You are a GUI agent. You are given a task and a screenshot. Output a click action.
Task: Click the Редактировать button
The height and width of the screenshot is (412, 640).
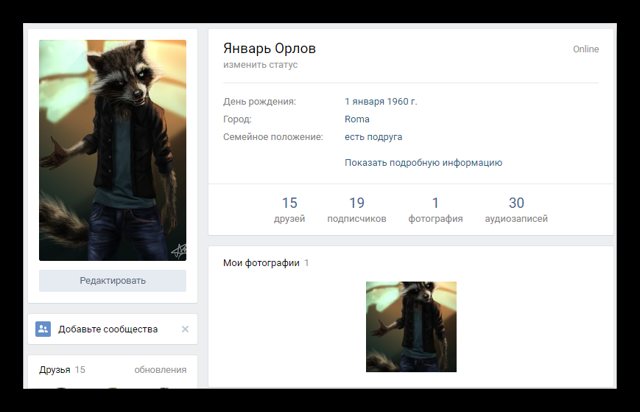113,281
